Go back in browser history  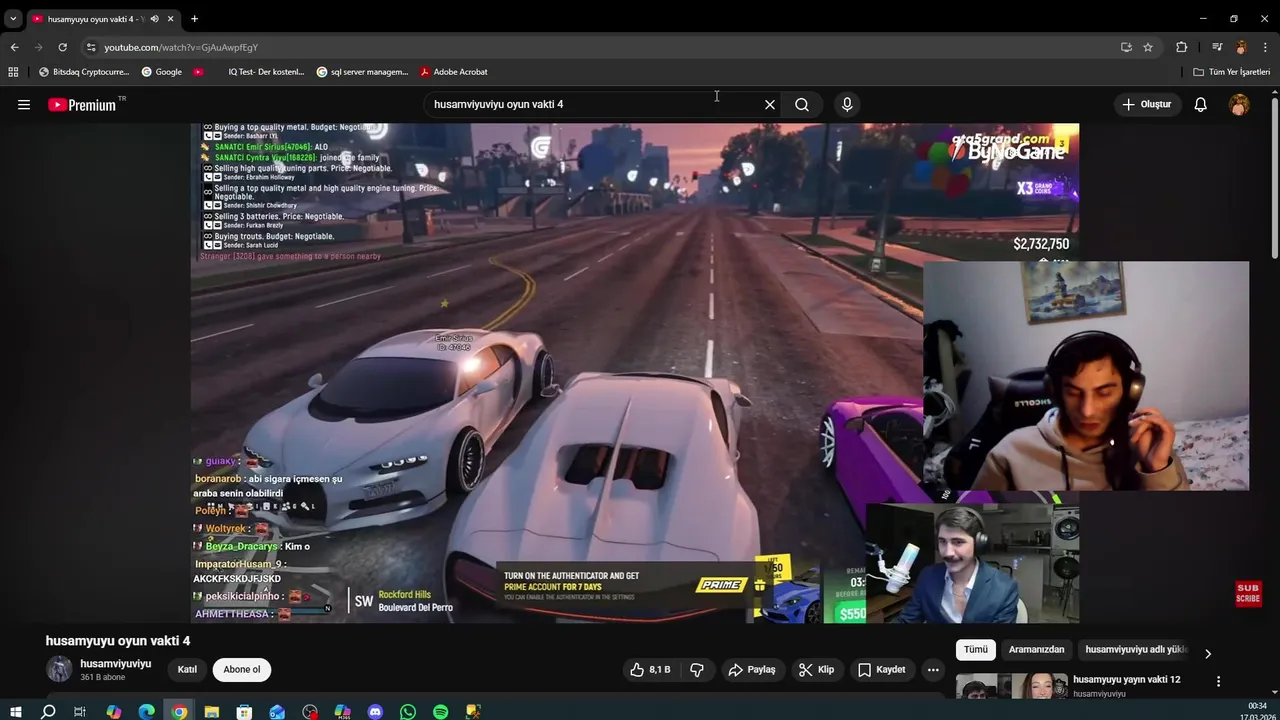tap(14, 47)
